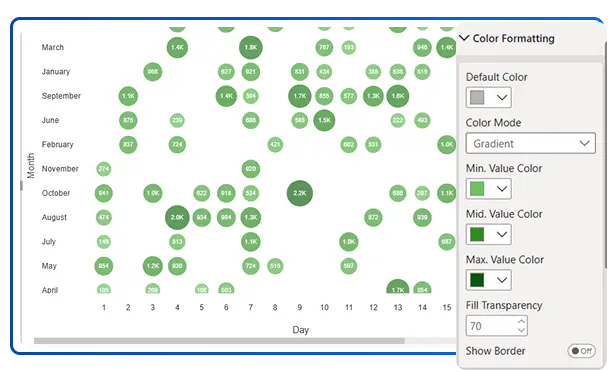Decrease Fill Transparency with the down arrow
Viewport: 614px width, 372px height.
pos(521,330)
